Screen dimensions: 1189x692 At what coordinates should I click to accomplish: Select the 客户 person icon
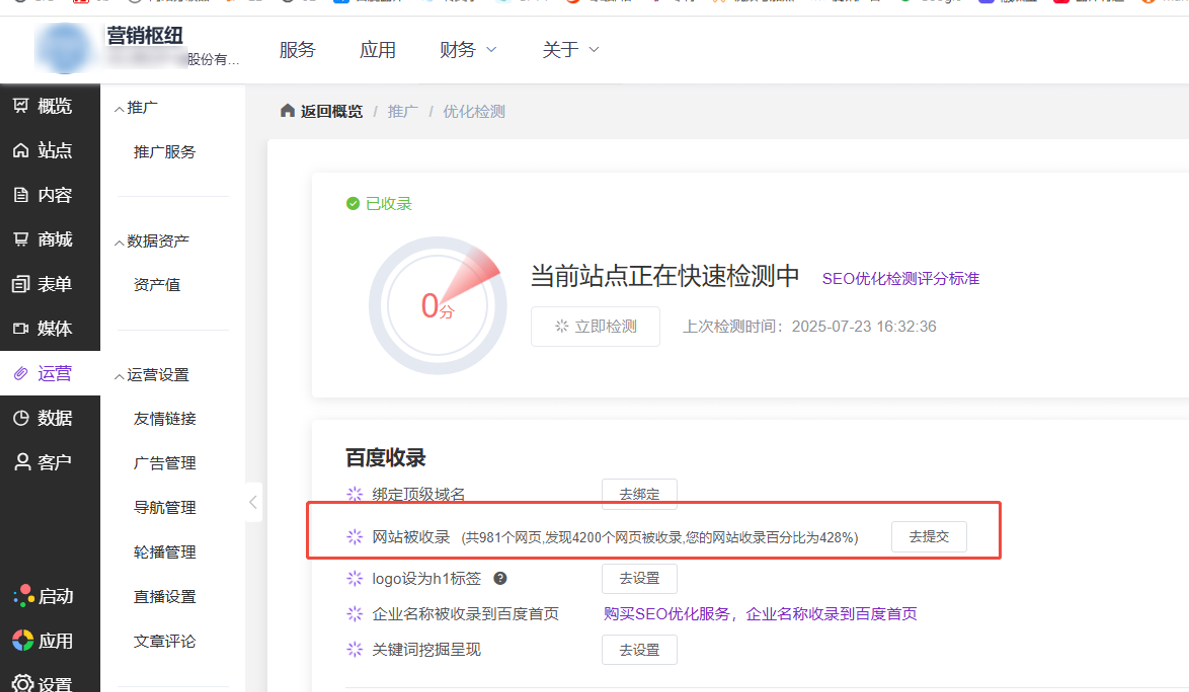[x=21, y=462]
